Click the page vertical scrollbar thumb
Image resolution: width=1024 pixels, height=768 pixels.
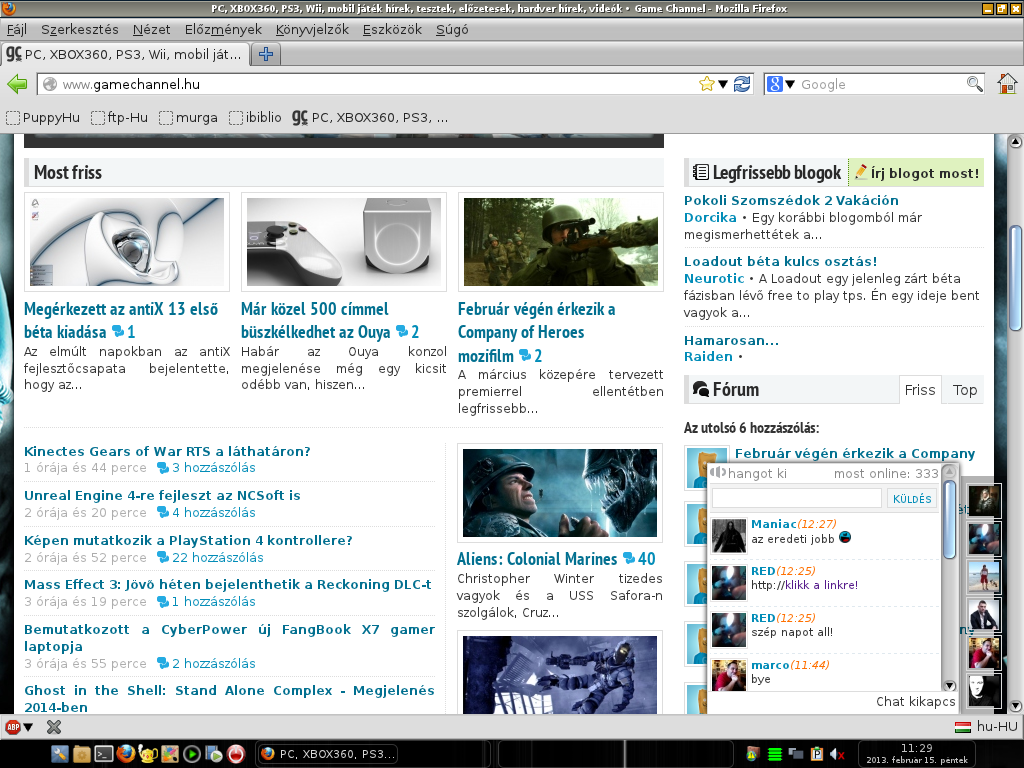click(x=1015, y=279)
